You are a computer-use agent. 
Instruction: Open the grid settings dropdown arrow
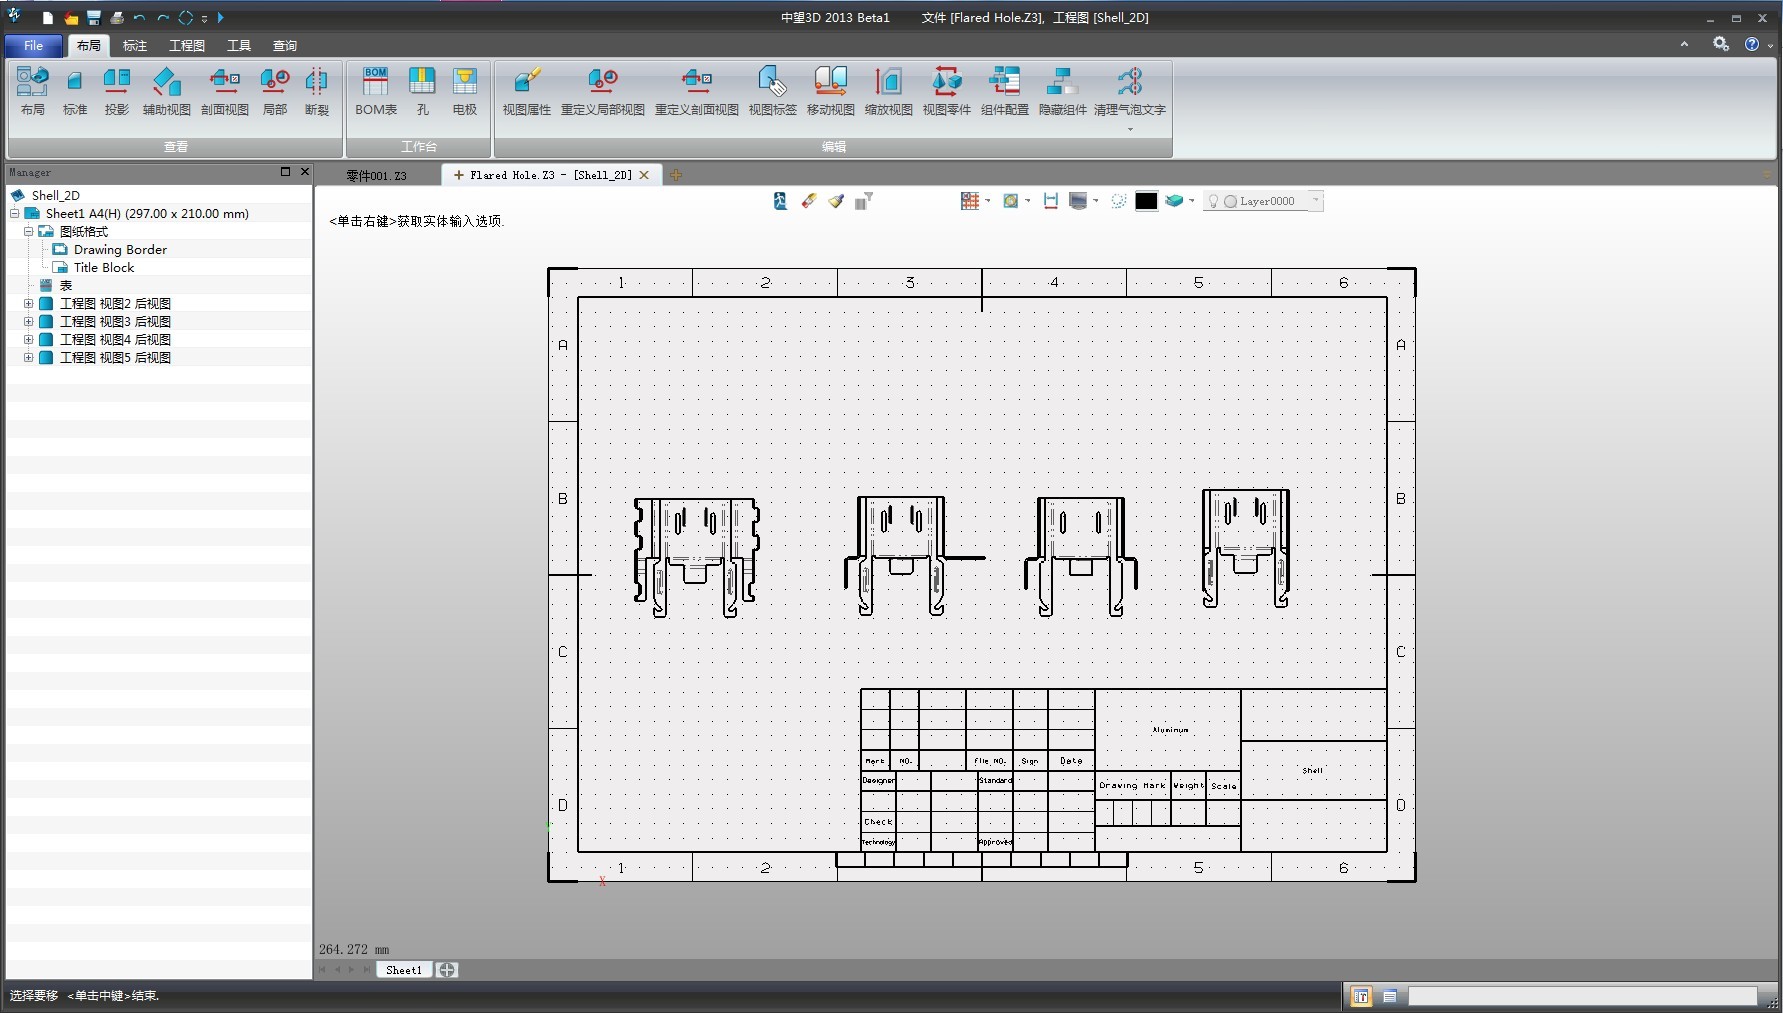[988, 201]
